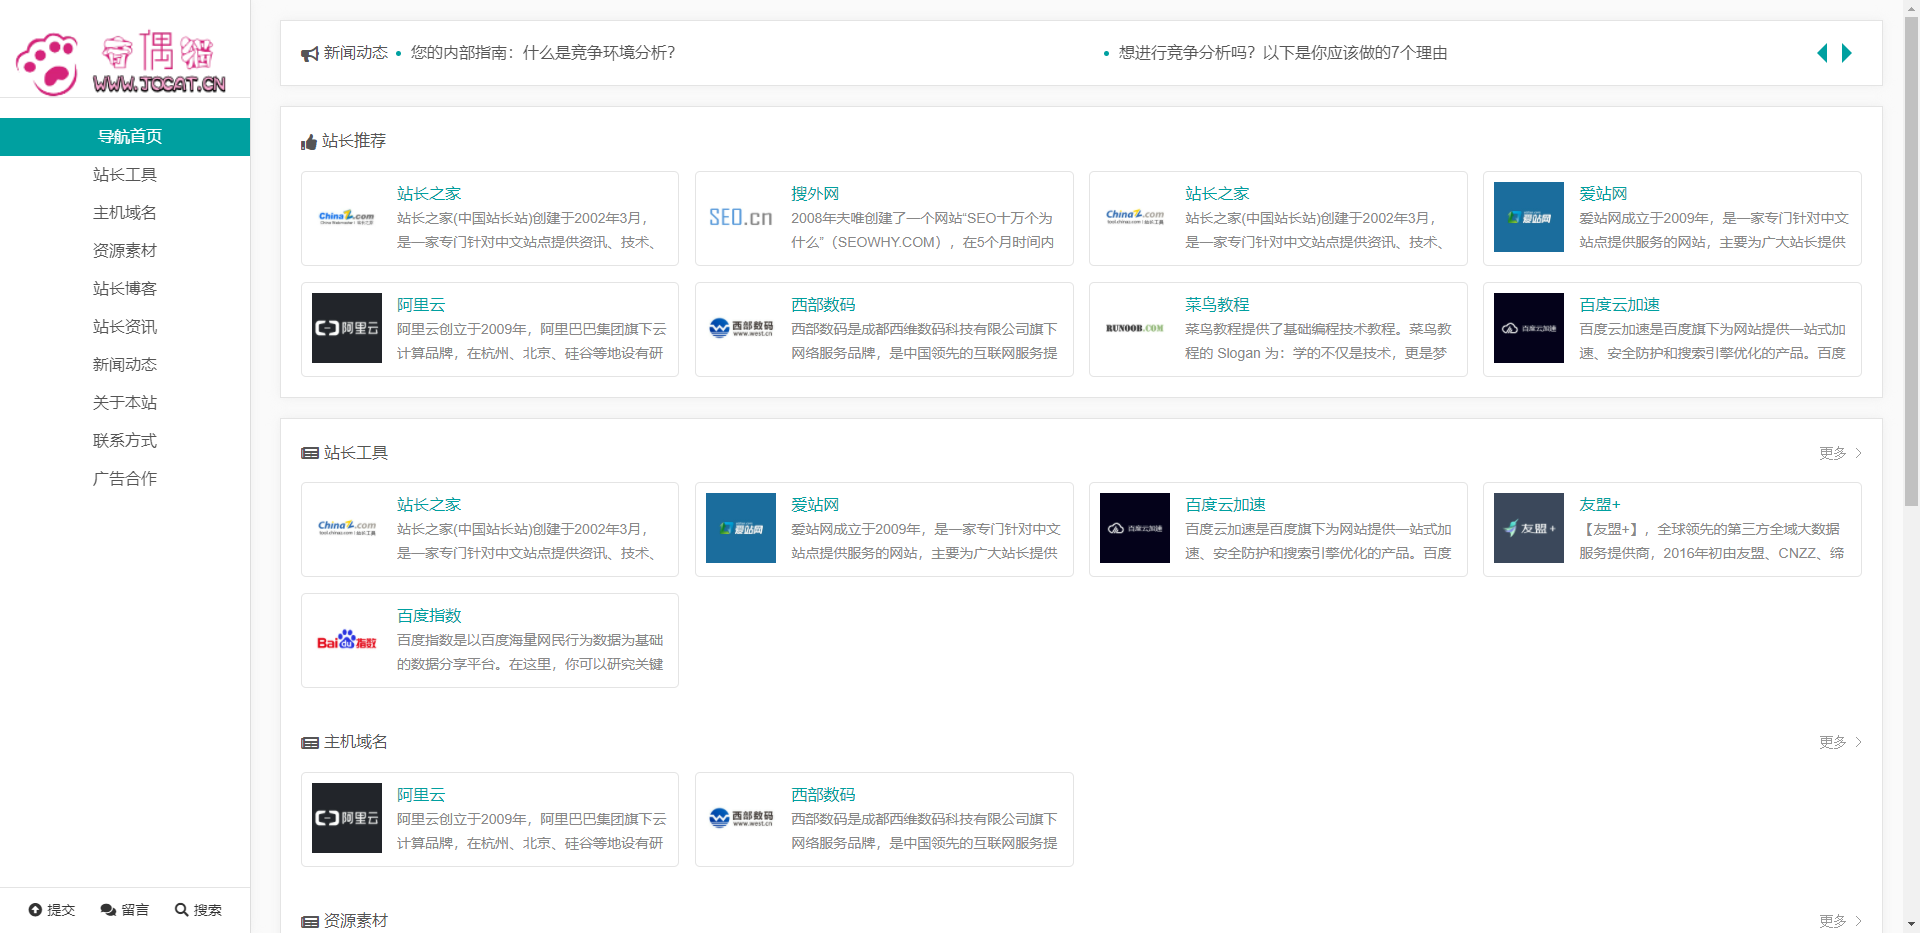Image resolution: width=1920 pixels, height=933 pixels.
Task: Click the 新闻动态 label in news bar
Action: (x=355, y=53)
